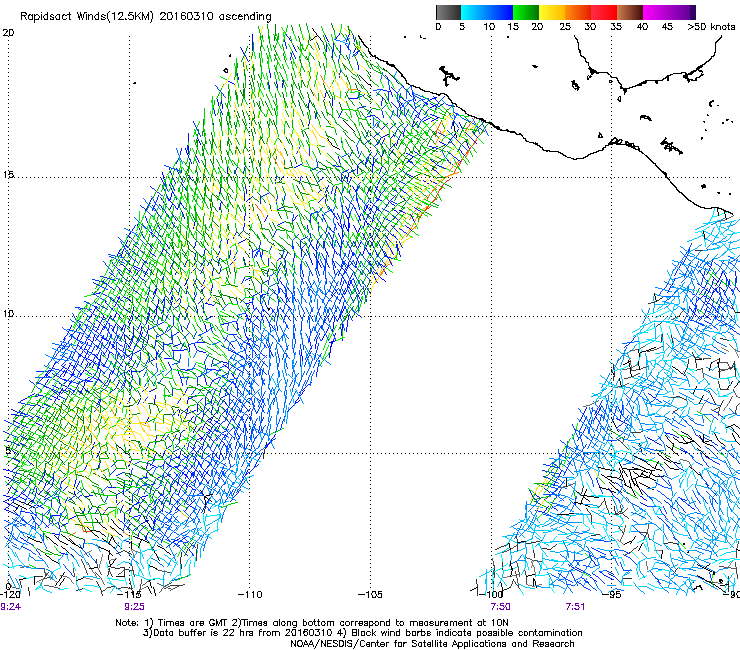
Task: Click the gray 0-5 knots legend swatch
Action: 448,12
